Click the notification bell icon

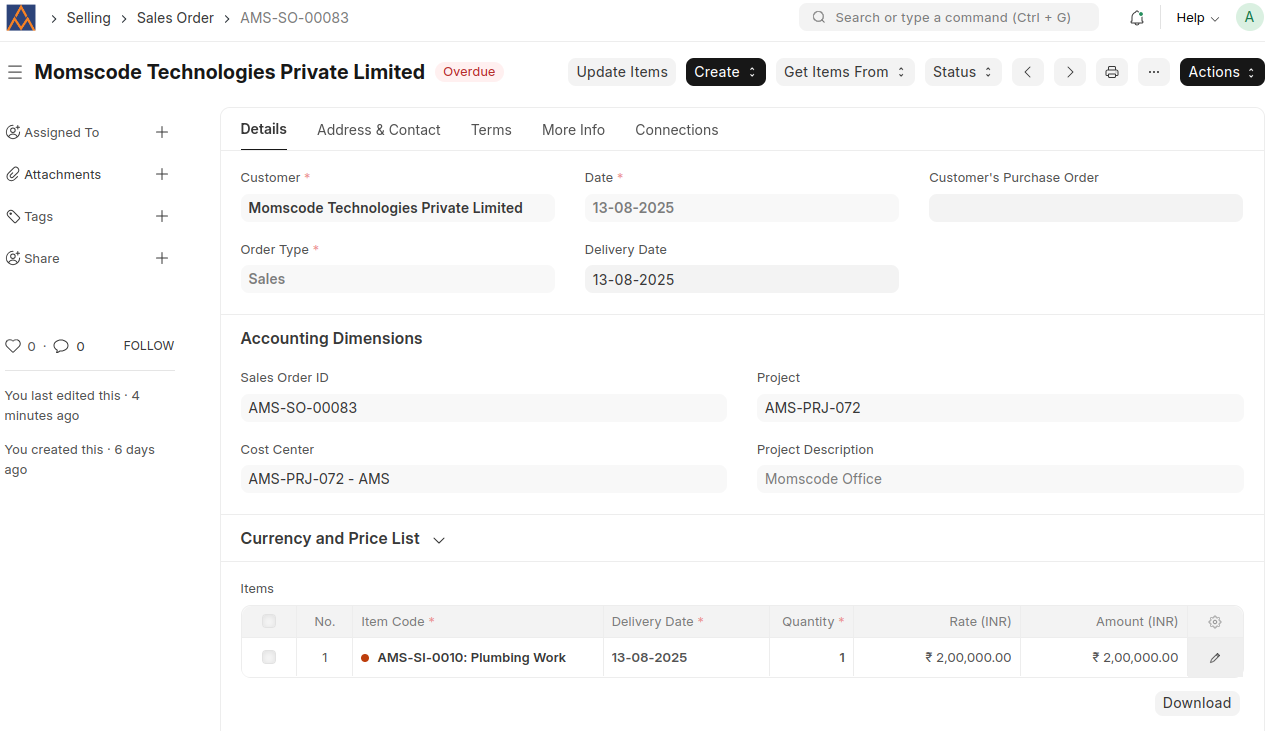point(1136,18)
